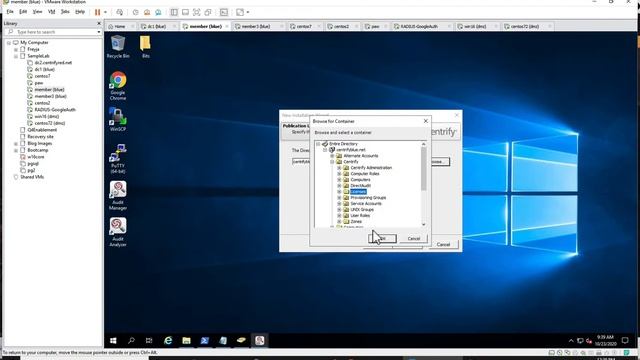Click the container tree vertical scrollbar

click(423, 168)
